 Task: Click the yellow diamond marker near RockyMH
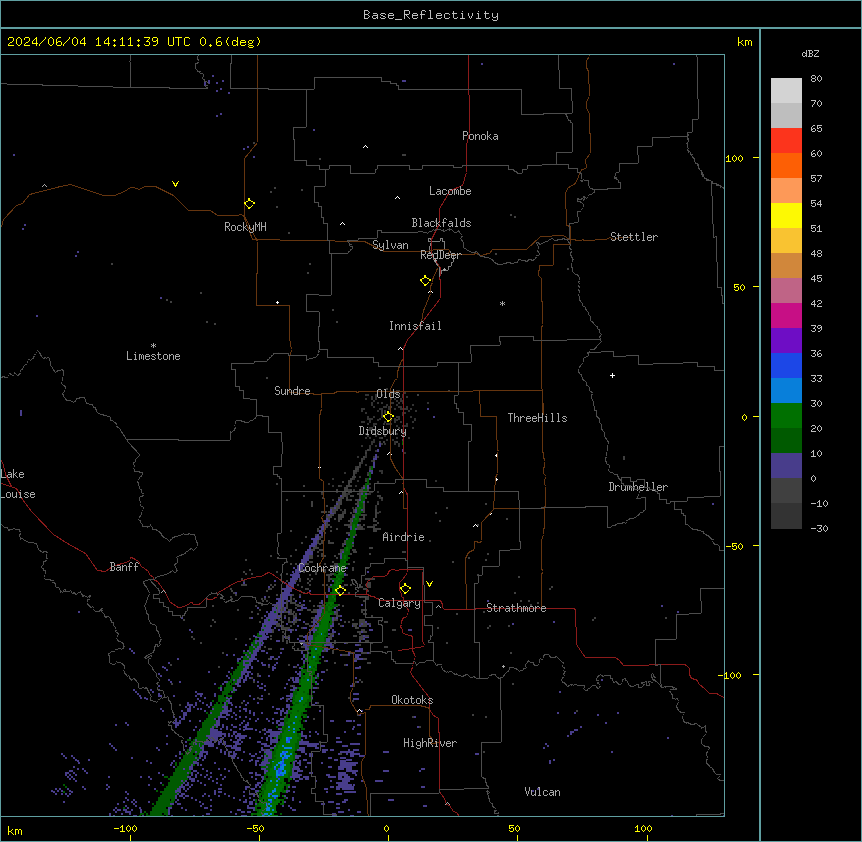point(249,203)
